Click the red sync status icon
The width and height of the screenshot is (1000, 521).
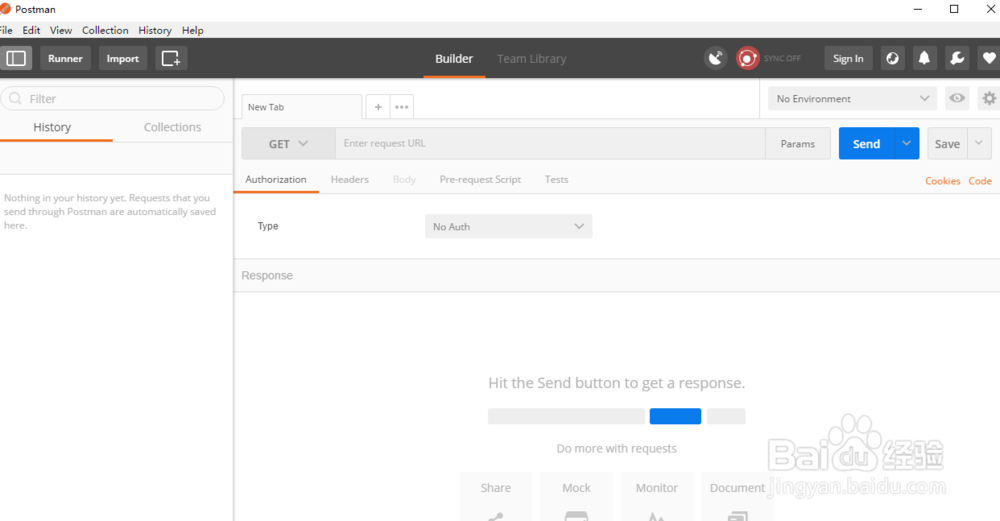point(747,58)
